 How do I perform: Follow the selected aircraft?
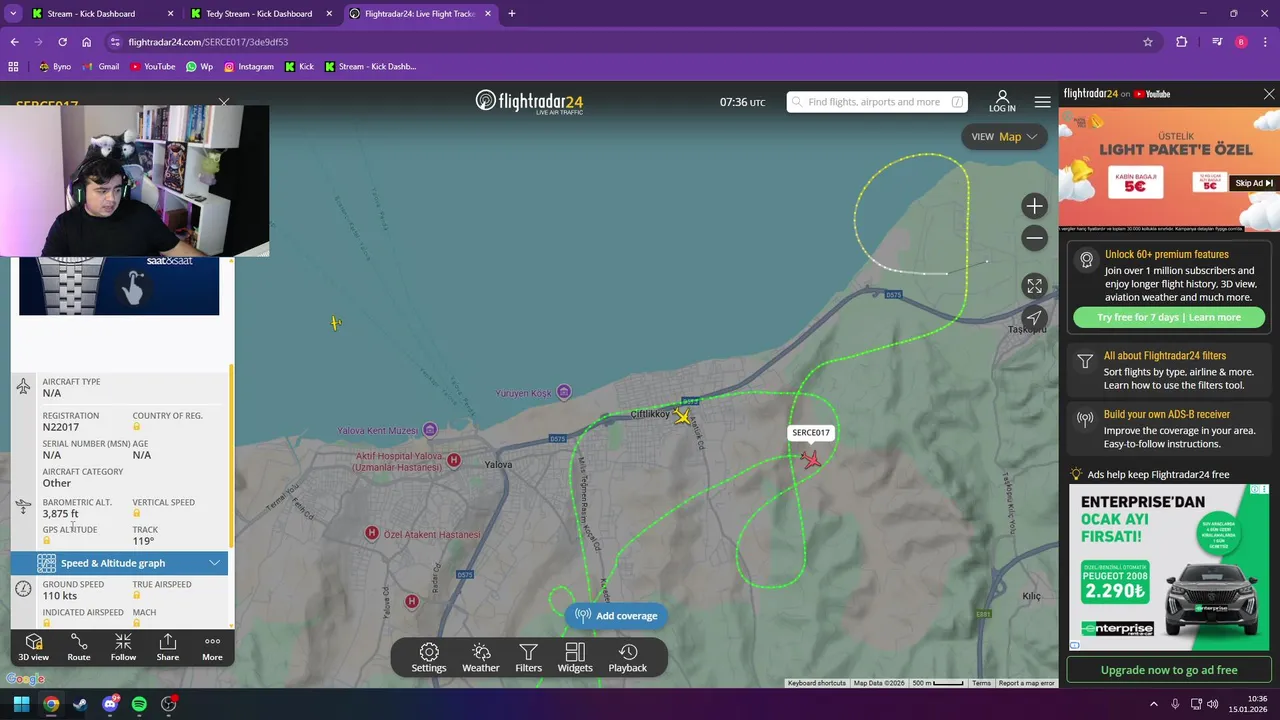pyautogui.click(x=123, y=647)
